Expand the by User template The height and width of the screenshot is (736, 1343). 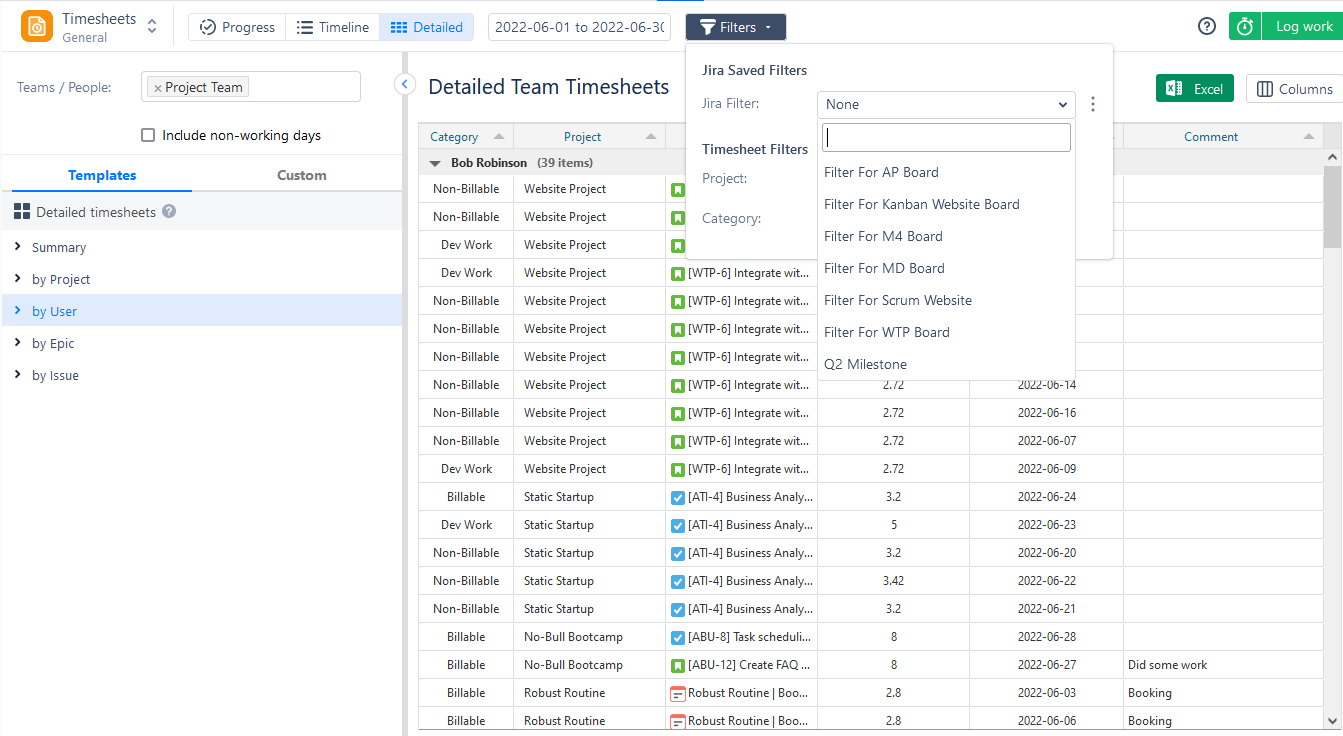[x=18, y=311]
